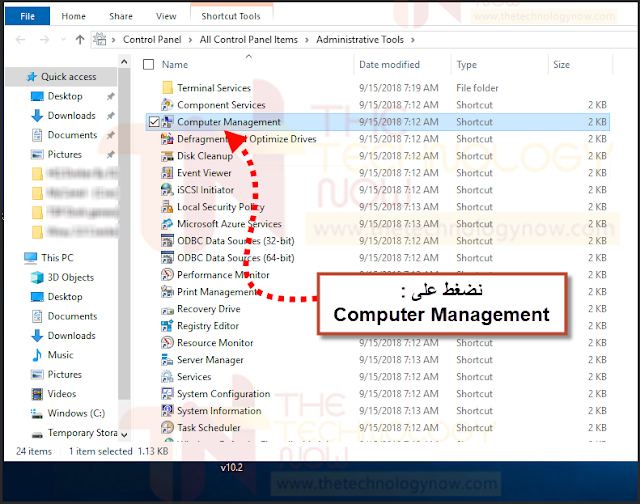This screenshot has width=640, height=504.
Task: Click the Services gear icon
Action: tap(167, 377)
